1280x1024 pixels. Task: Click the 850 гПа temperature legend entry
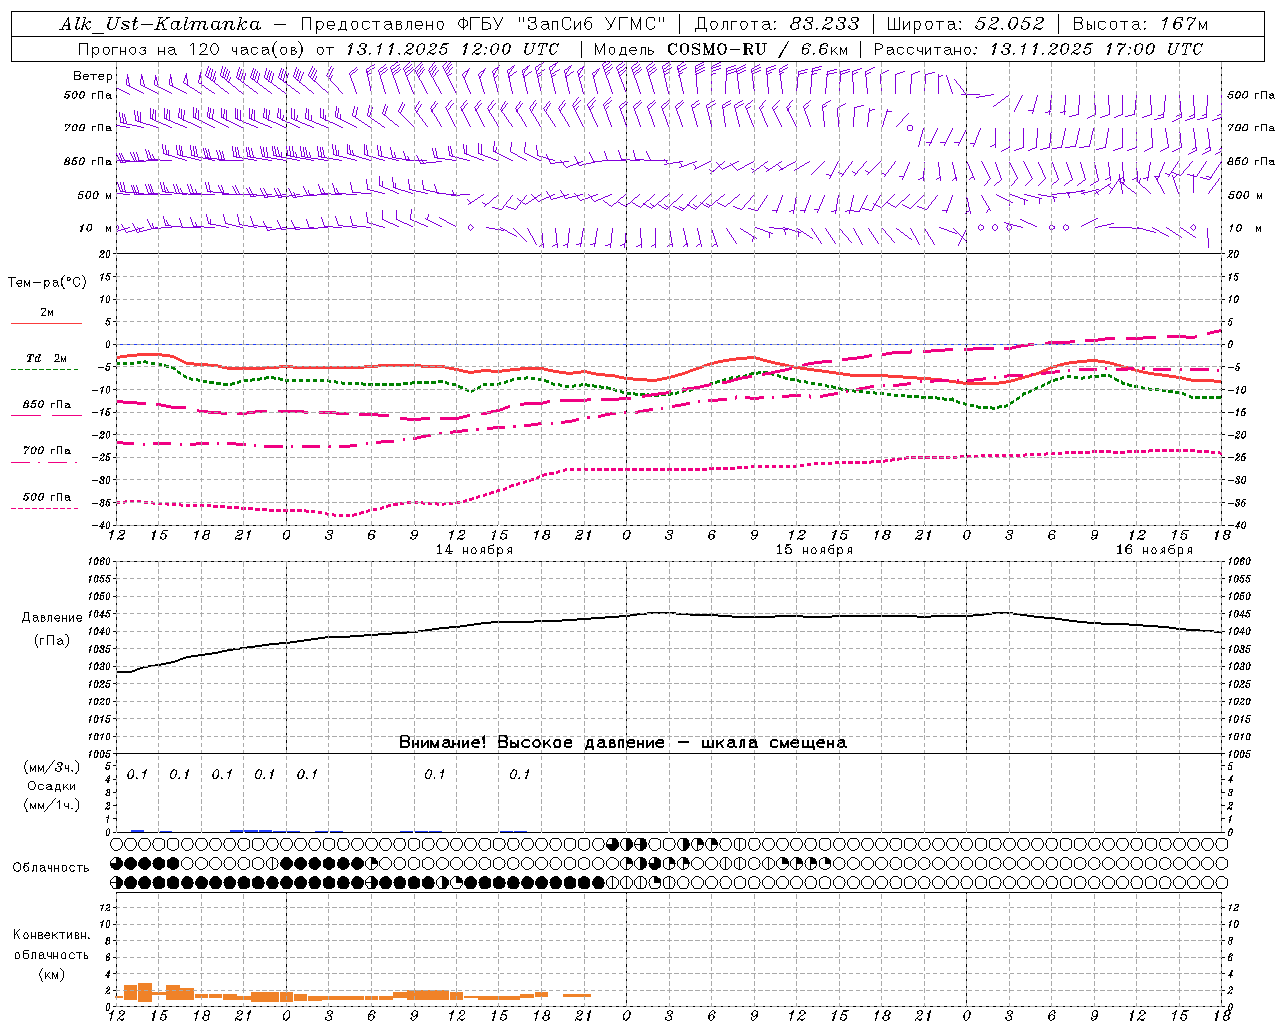[x=46, y=405]
